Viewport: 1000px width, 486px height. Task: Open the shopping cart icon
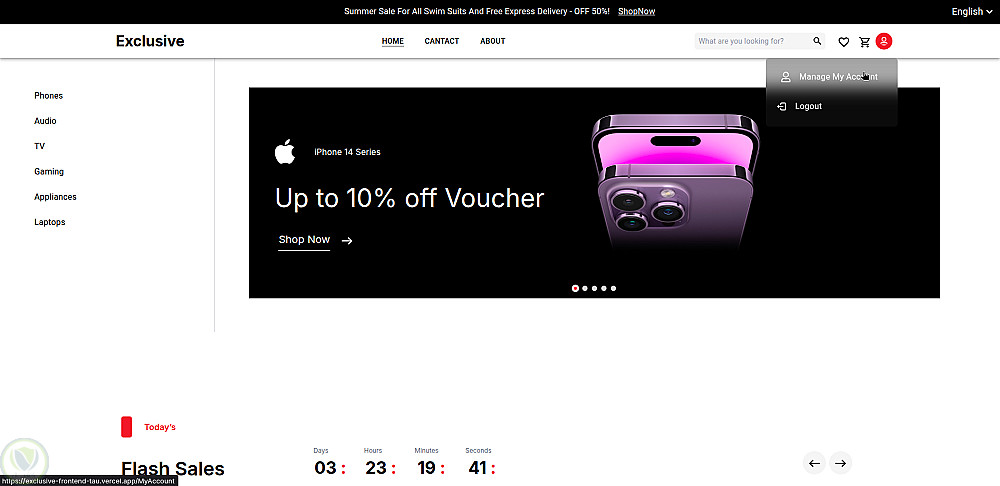pos(865,42)
